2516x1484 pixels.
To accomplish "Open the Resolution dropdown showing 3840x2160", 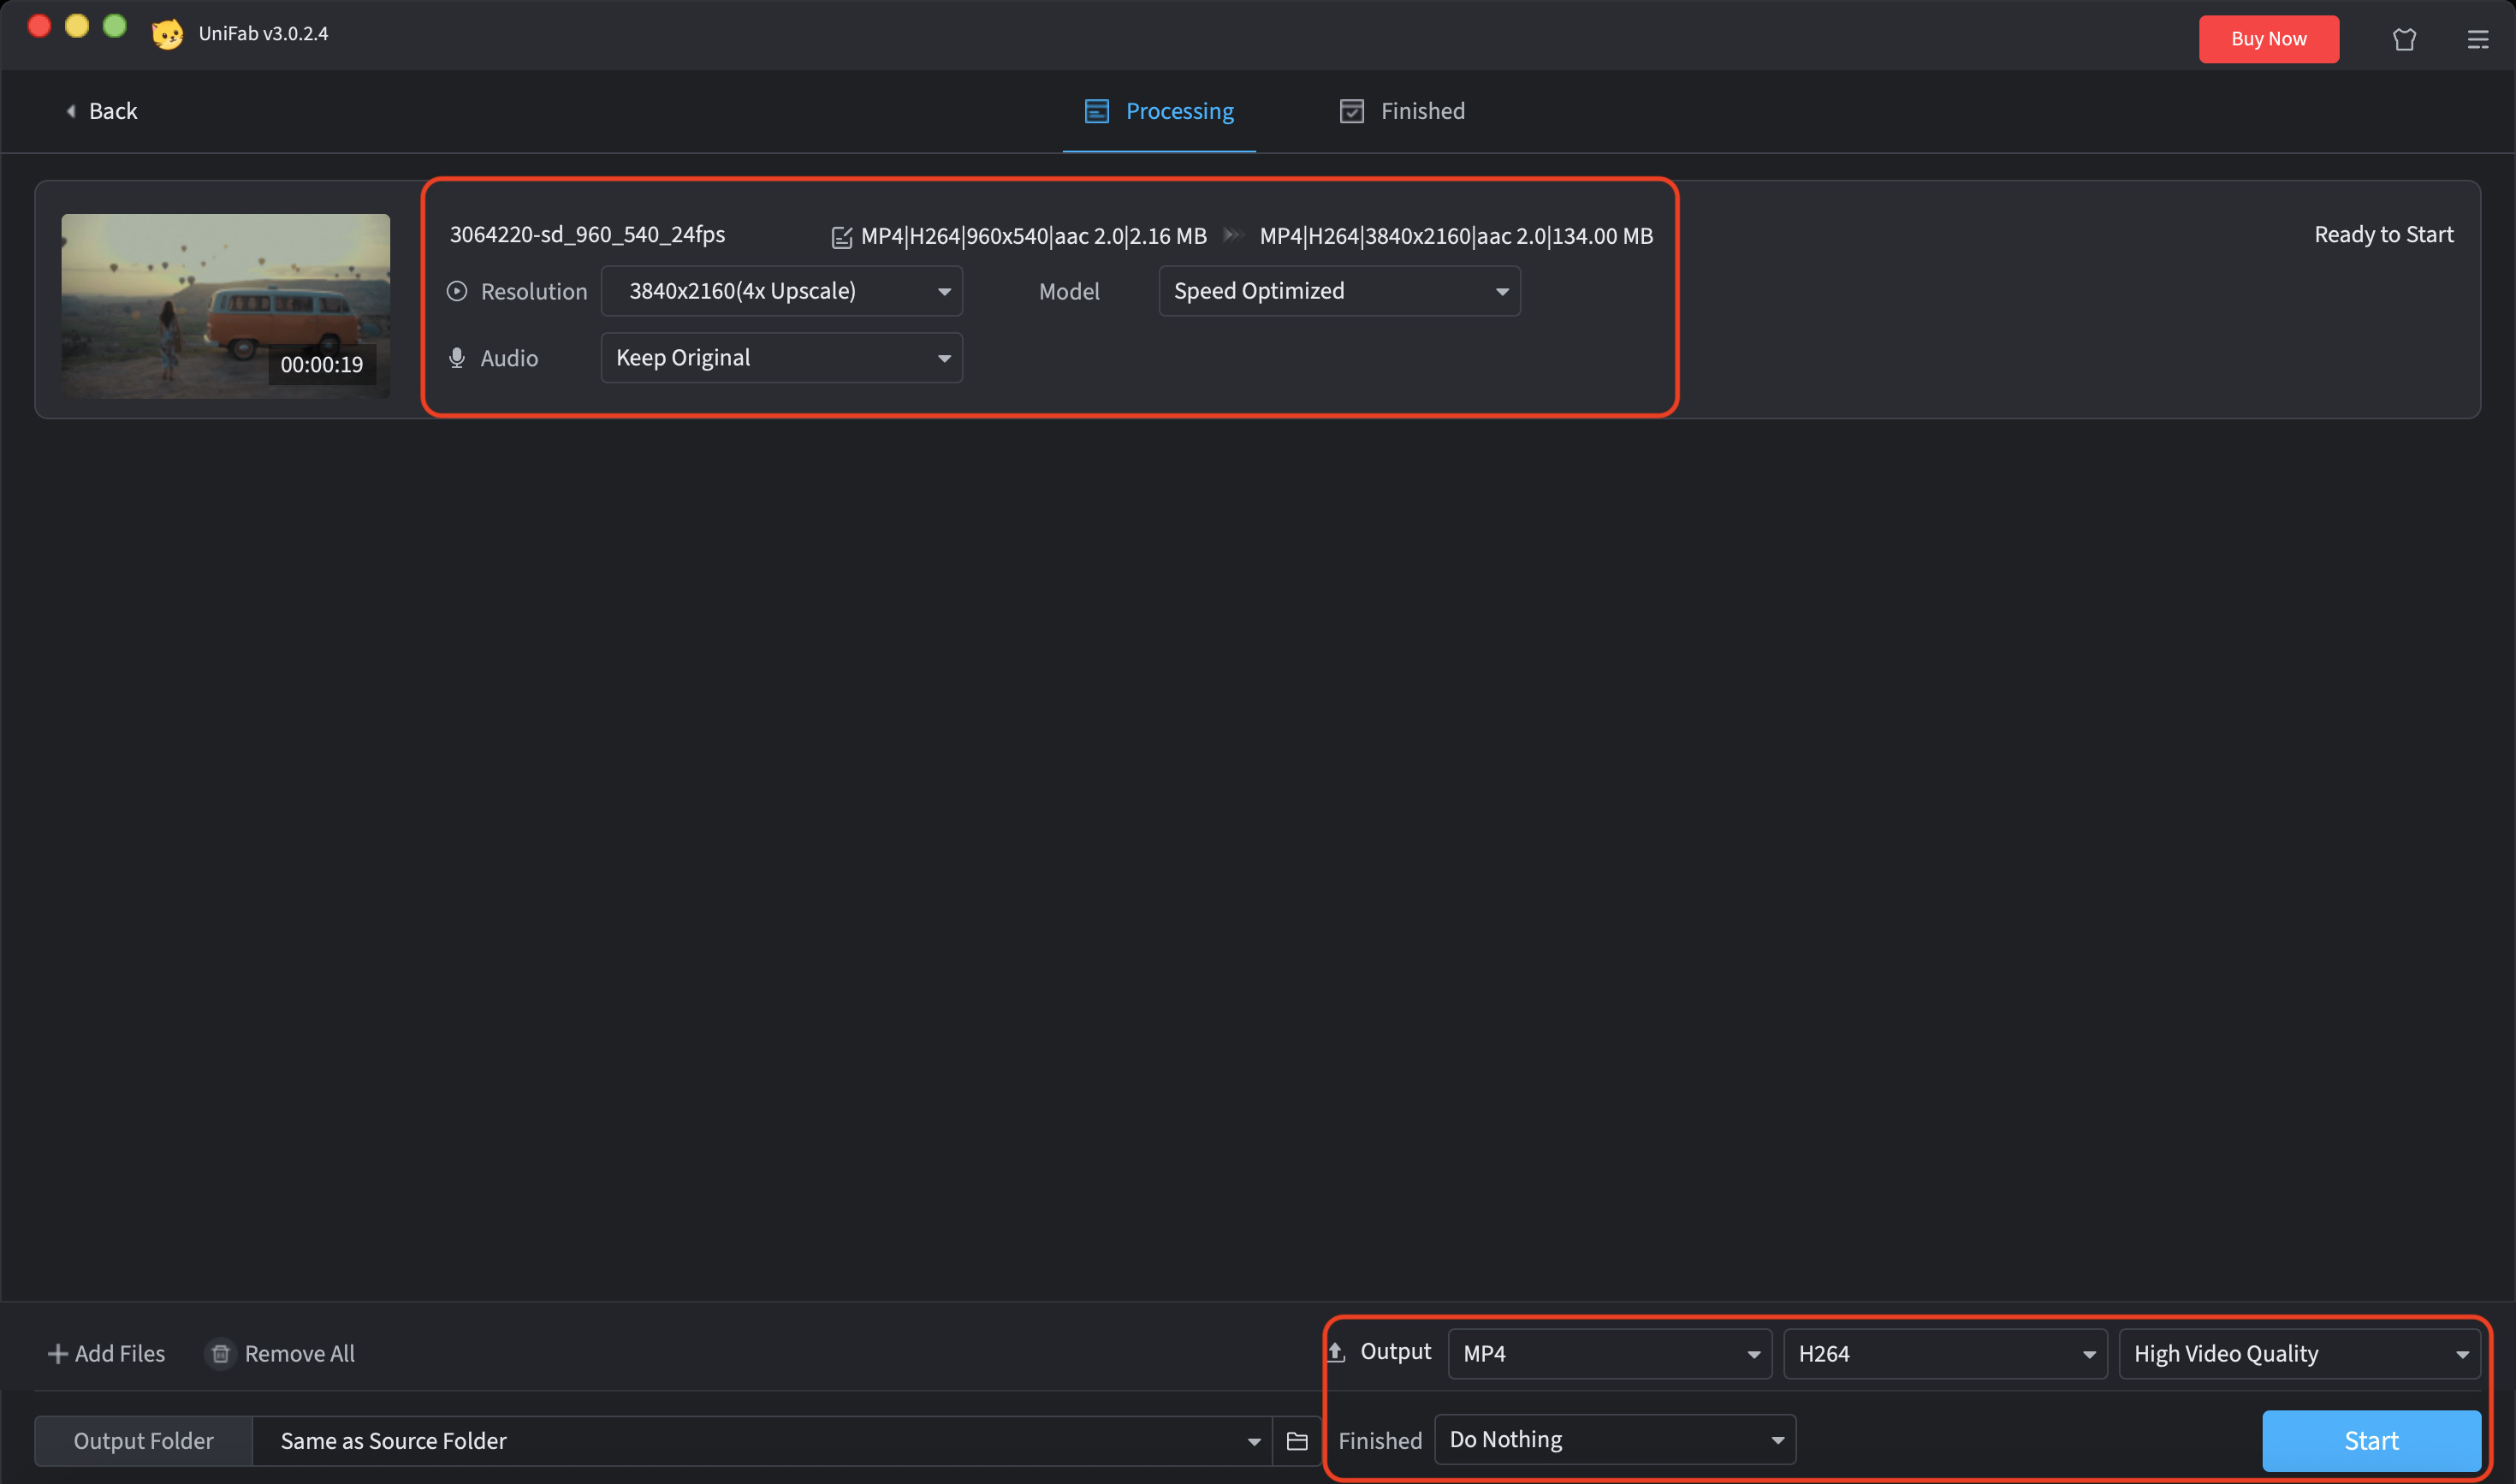I will [x=781, y=291].
